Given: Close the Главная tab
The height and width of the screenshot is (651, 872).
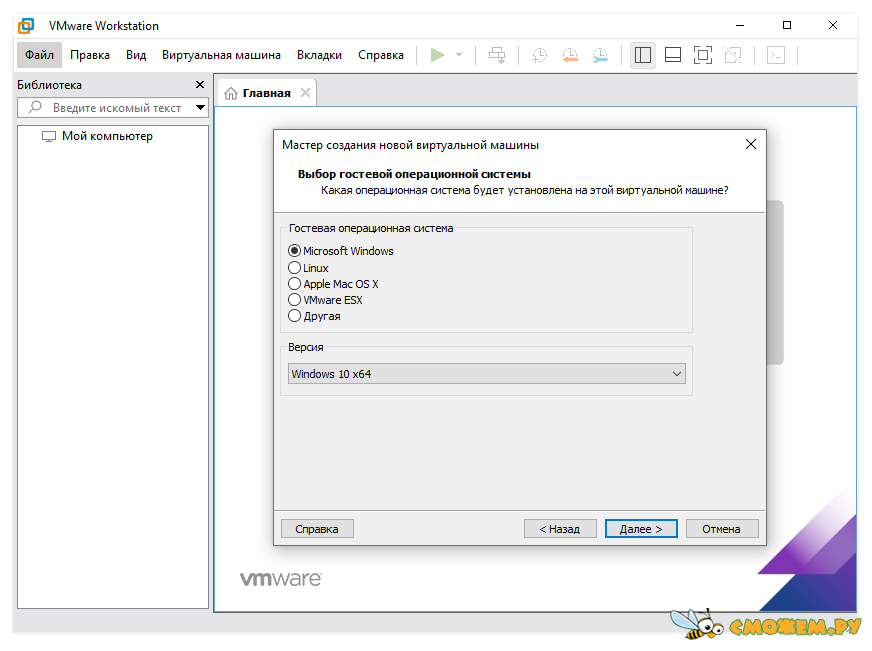Looking at the screenshot, I should click(305, 93).
